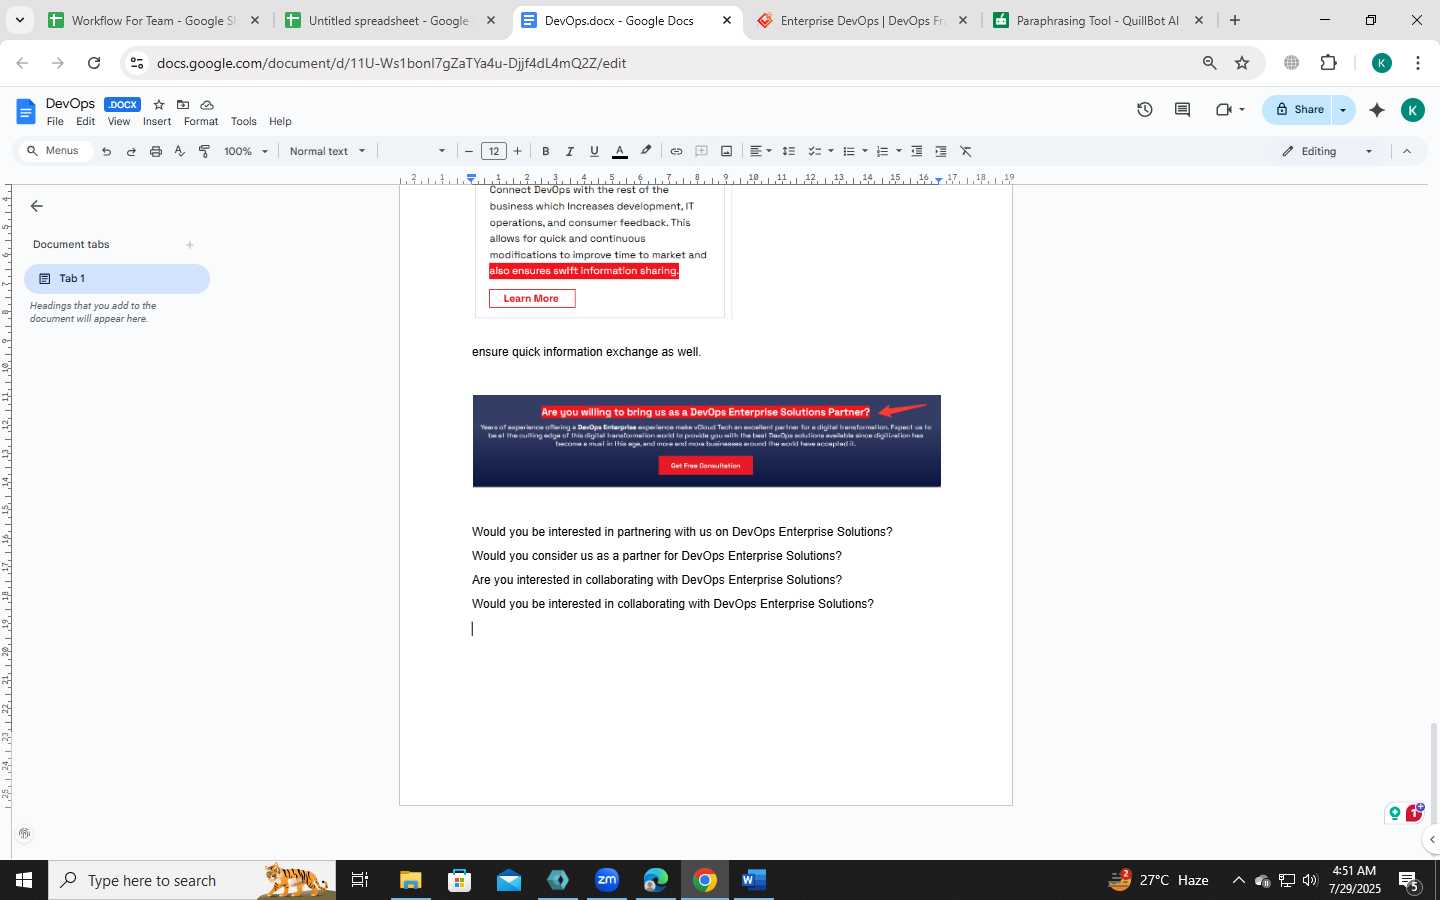Open the text color picker
Screen dimensions: 1440x900
click(620, 151)
